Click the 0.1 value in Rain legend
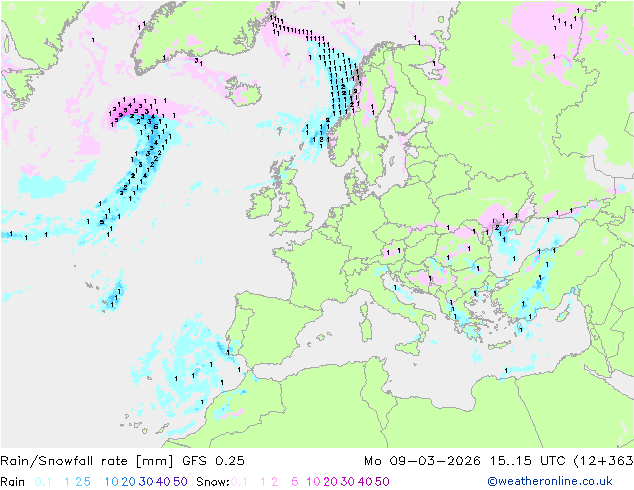Screen dimensions: 634x490 (x=43, y=482)
